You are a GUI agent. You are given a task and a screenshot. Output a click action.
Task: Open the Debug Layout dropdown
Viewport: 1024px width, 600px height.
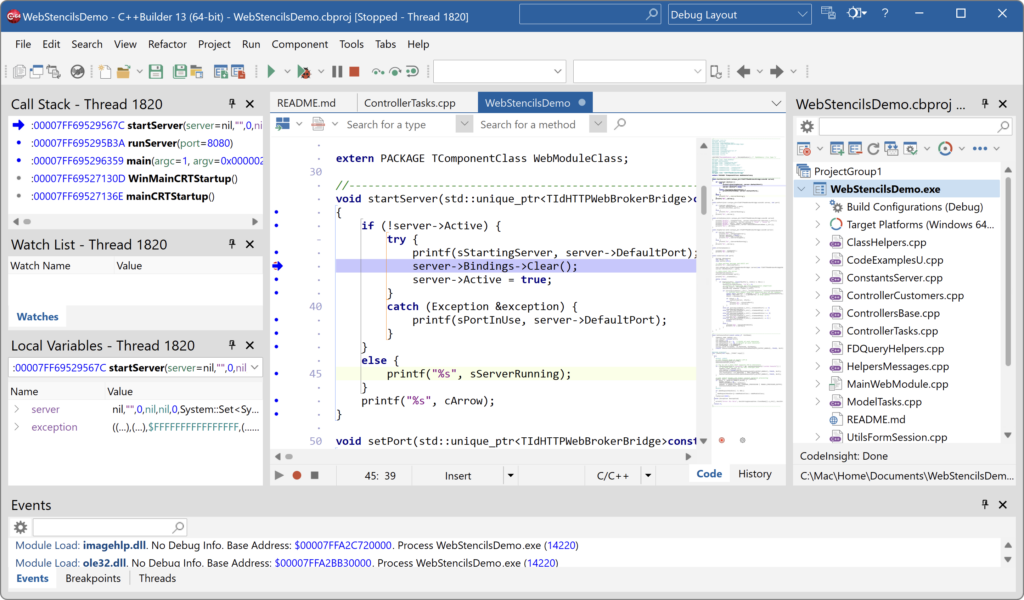click(802, 14)
